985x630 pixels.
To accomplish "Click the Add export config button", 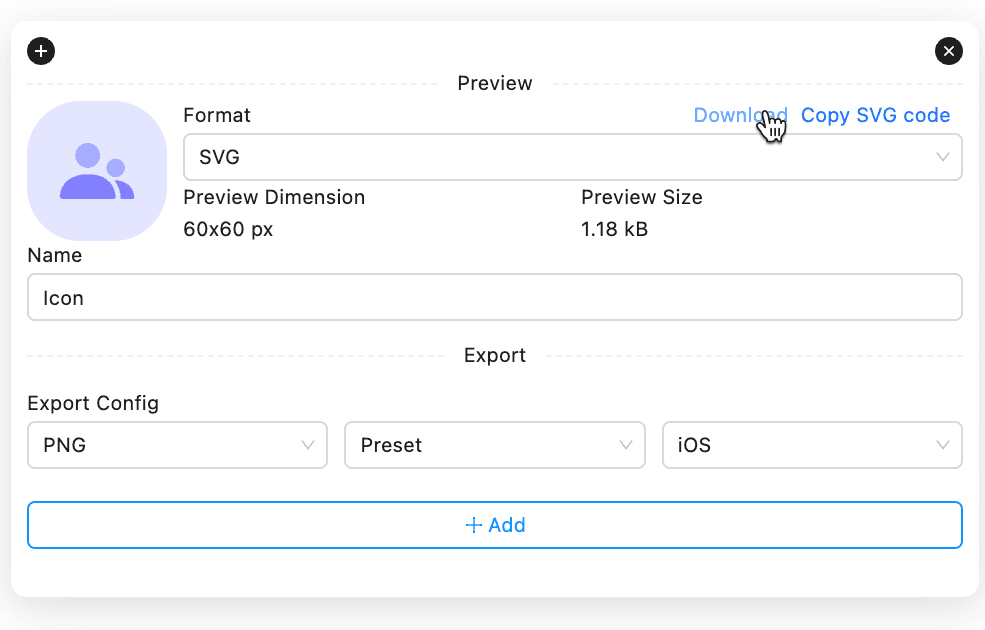I will 494,524.
